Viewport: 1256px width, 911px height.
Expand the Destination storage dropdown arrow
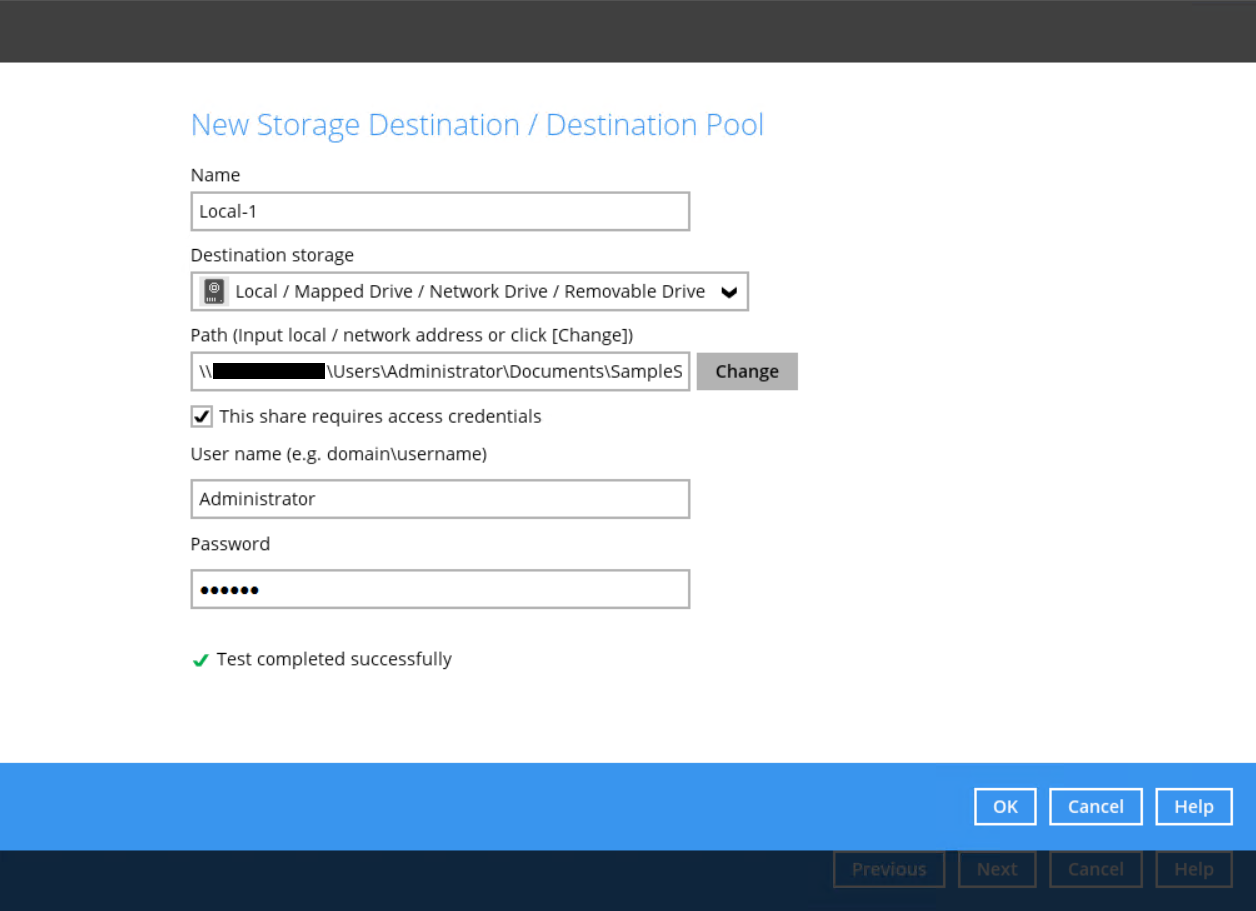(729, 292)
